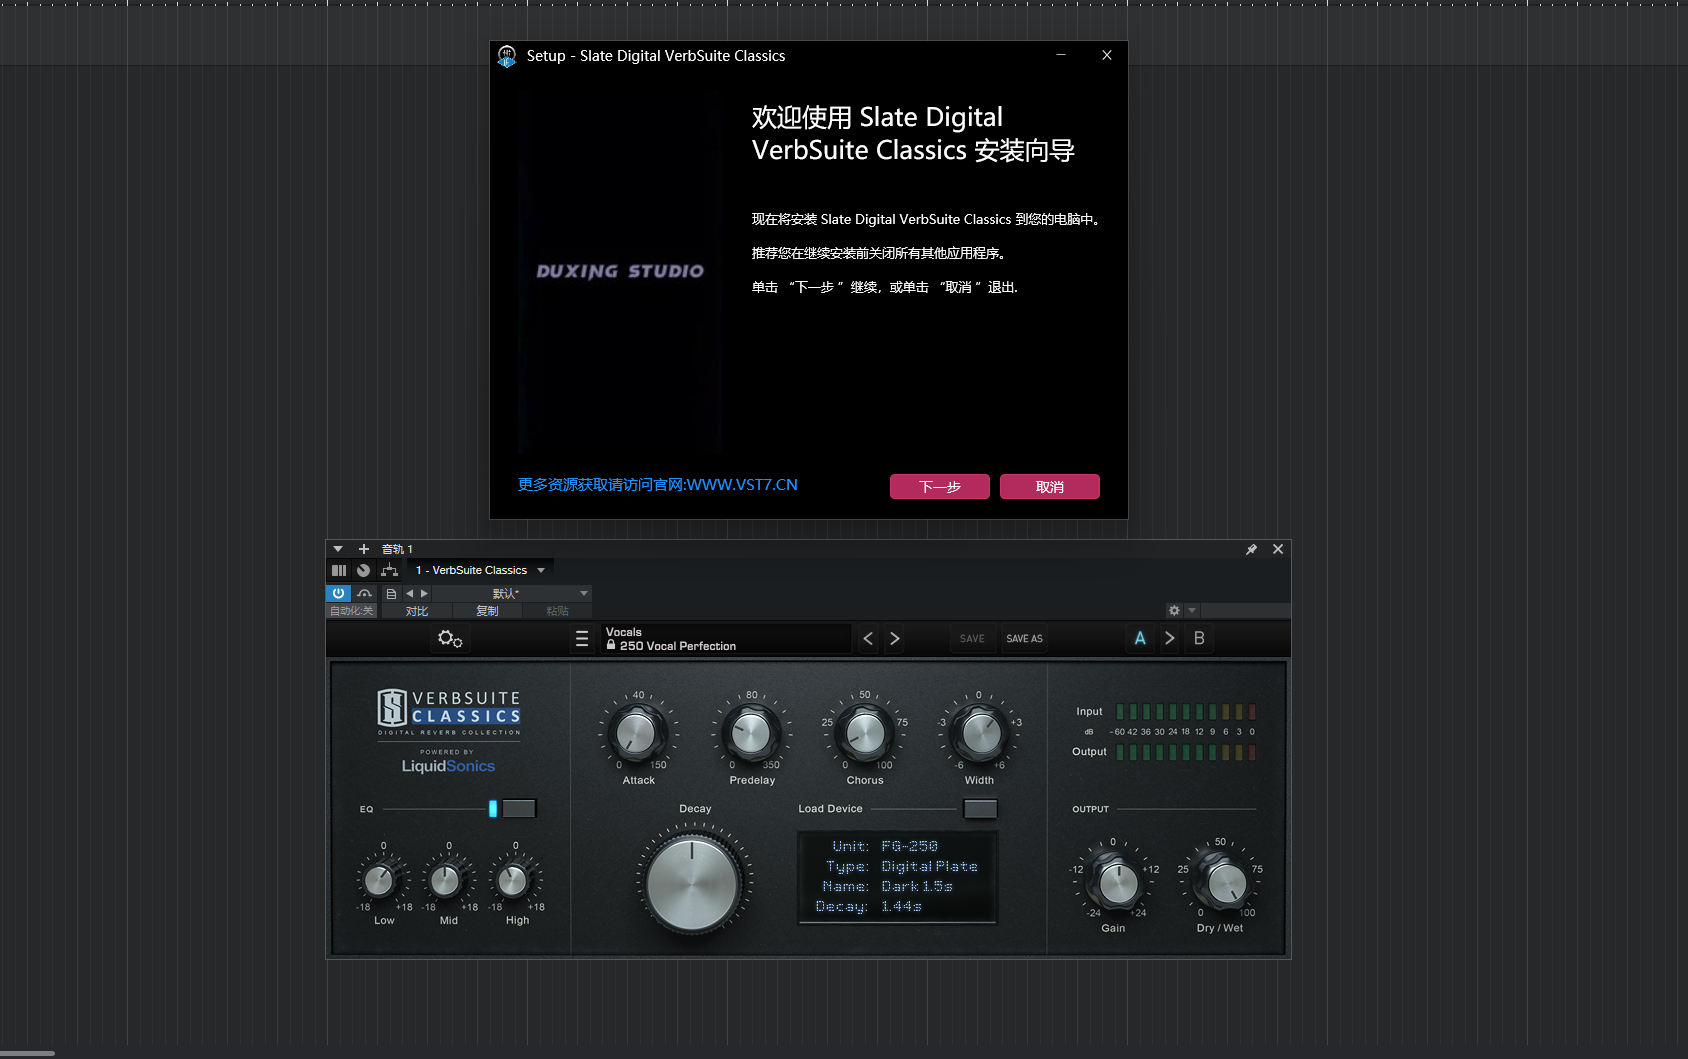
Task: Click the hamburger preset menu icon
Action: click(x=583, y=638)
